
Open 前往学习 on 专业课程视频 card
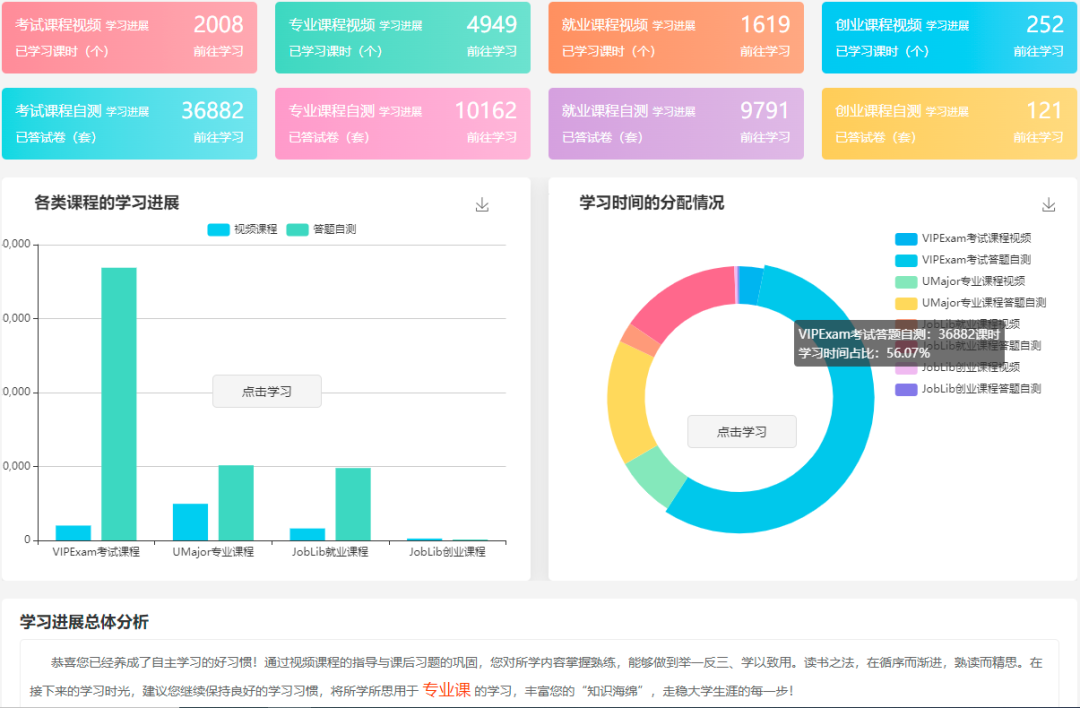coord(491,51)
